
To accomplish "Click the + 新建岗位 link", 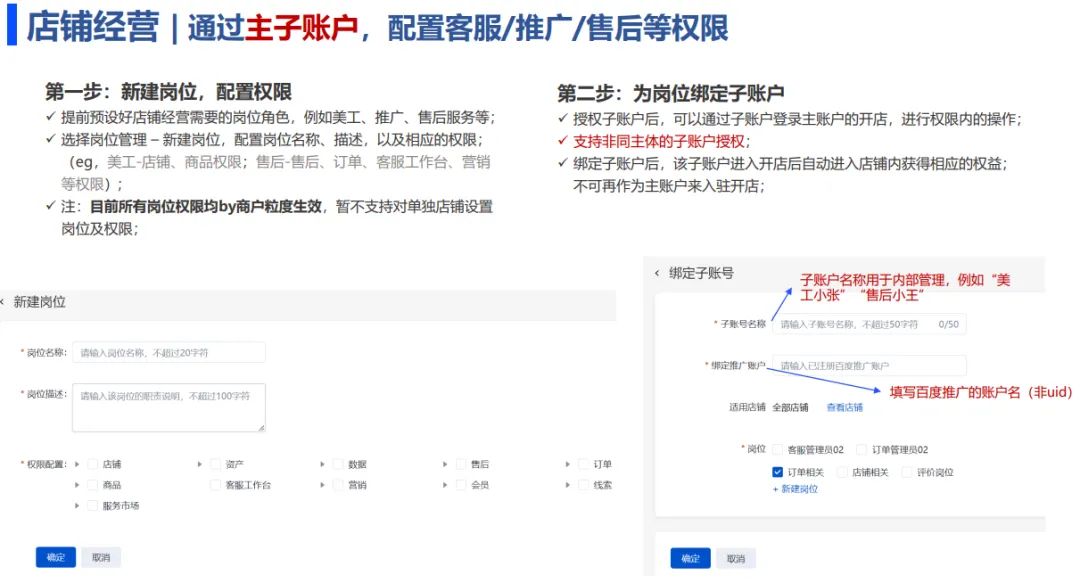I will (795, 489).
